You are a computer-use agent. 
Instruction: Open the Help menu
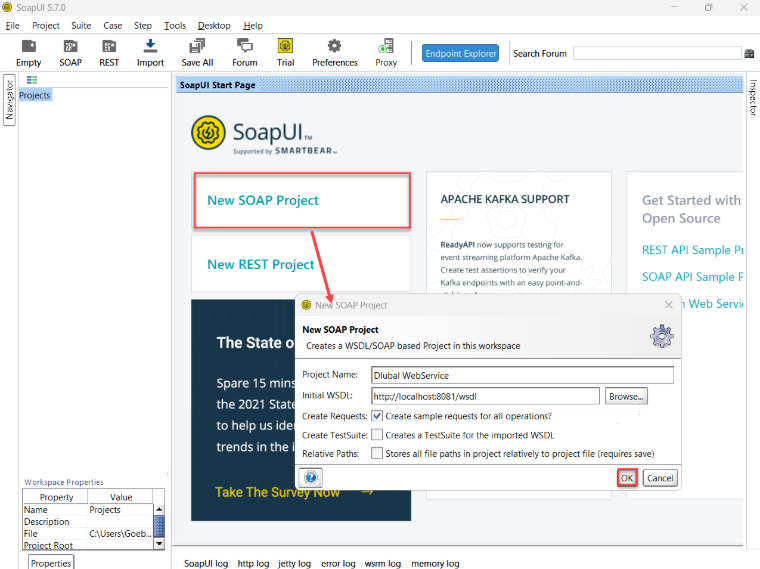pos(253,25)
